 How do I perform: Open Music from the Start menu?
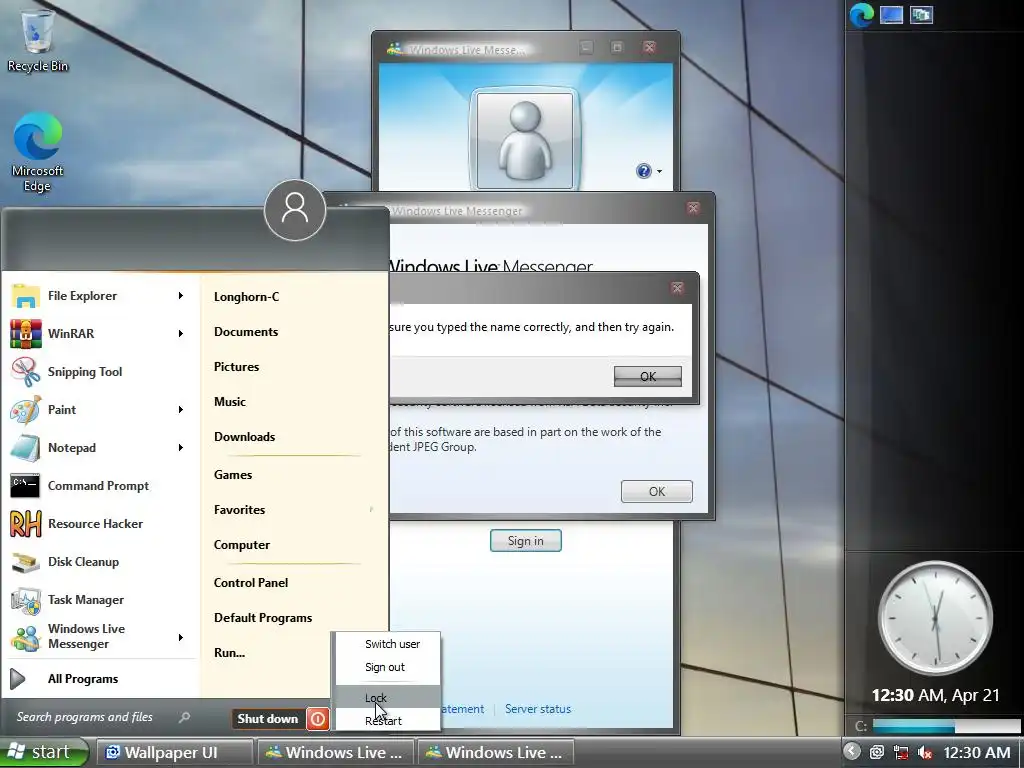(x=230, y=402)
